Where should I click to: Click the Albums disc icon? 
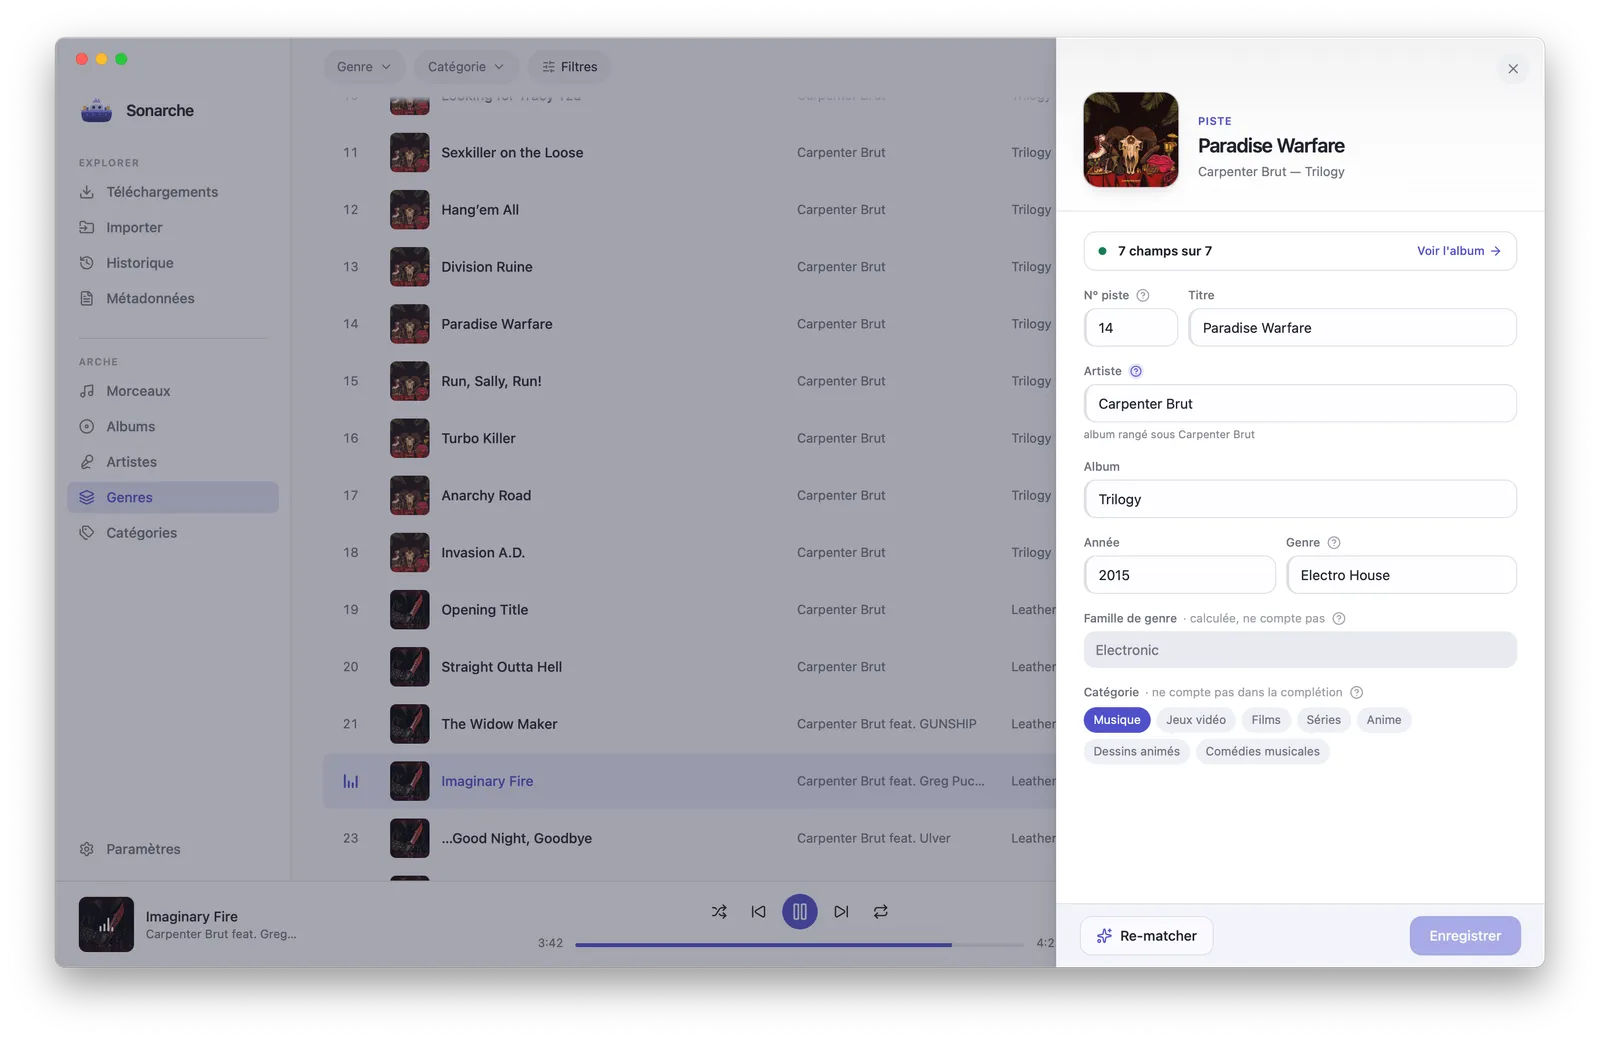[x=87, y=427]
